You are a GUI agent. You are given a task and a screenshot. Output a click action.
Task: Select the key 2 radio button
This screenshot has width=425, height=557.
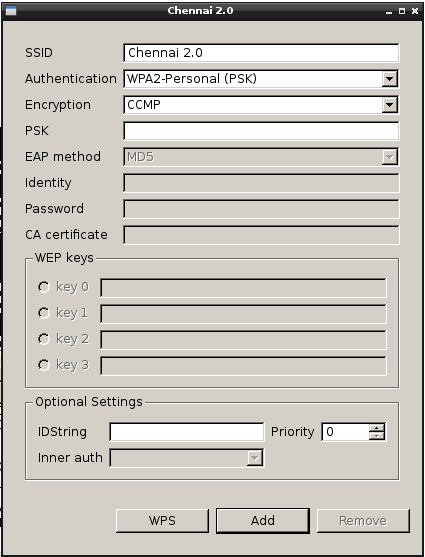pos(44,339)
